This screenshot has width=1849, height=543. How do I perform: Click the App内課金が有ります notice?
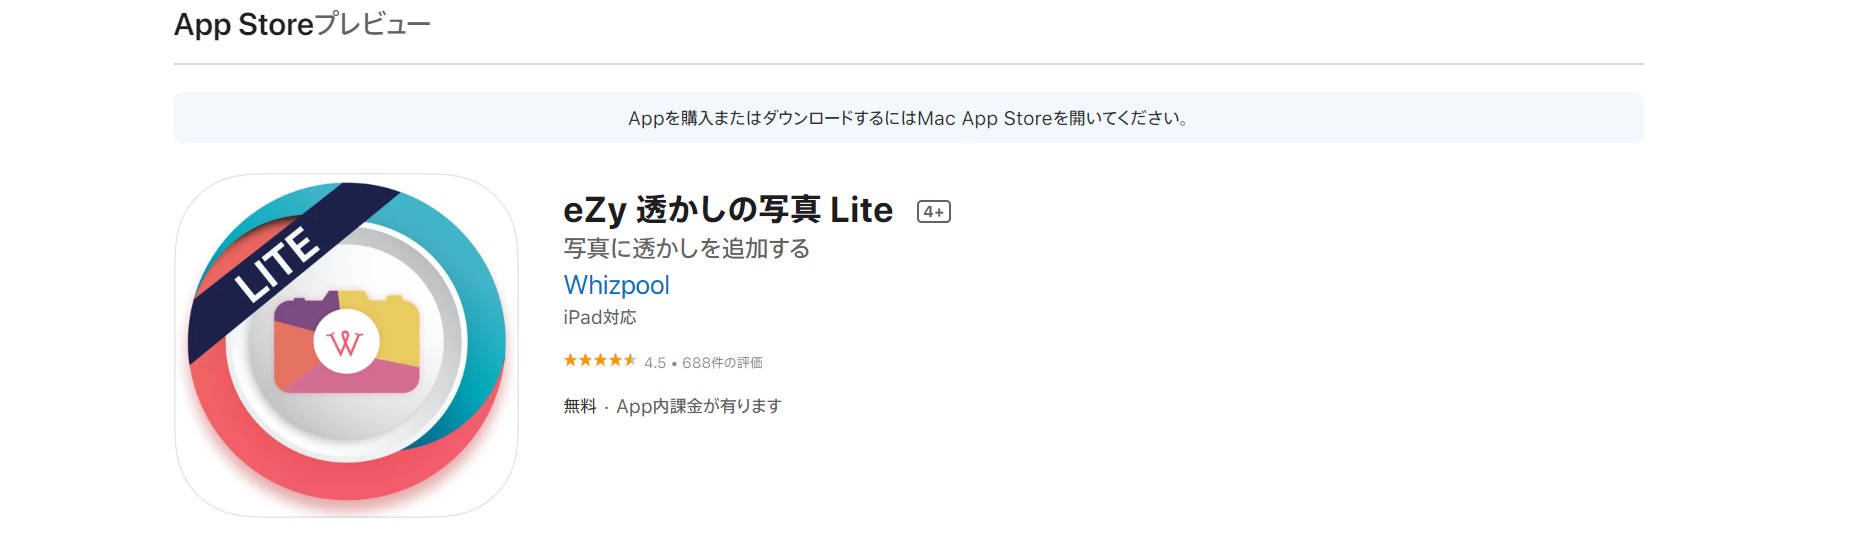[698, 406]
